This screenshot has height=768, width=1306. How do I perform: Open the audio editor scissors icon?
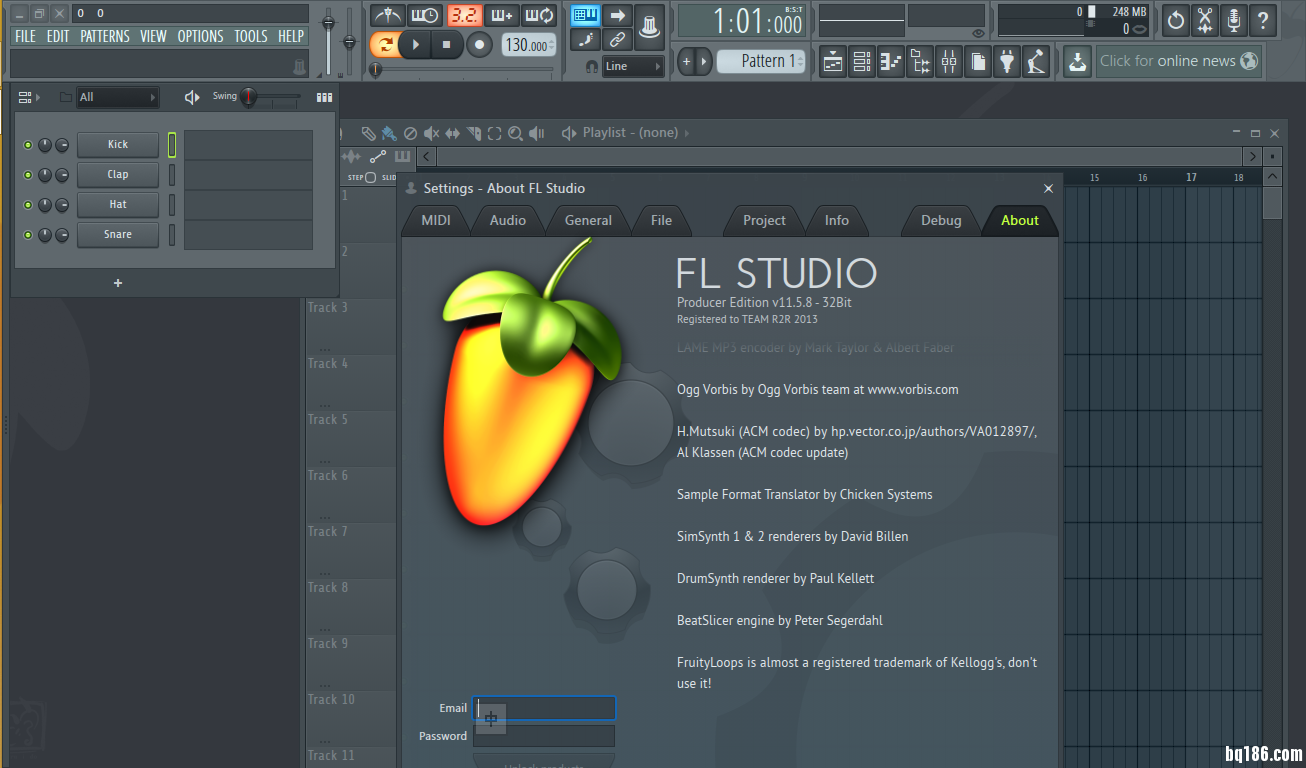[x=1205, y=19]
